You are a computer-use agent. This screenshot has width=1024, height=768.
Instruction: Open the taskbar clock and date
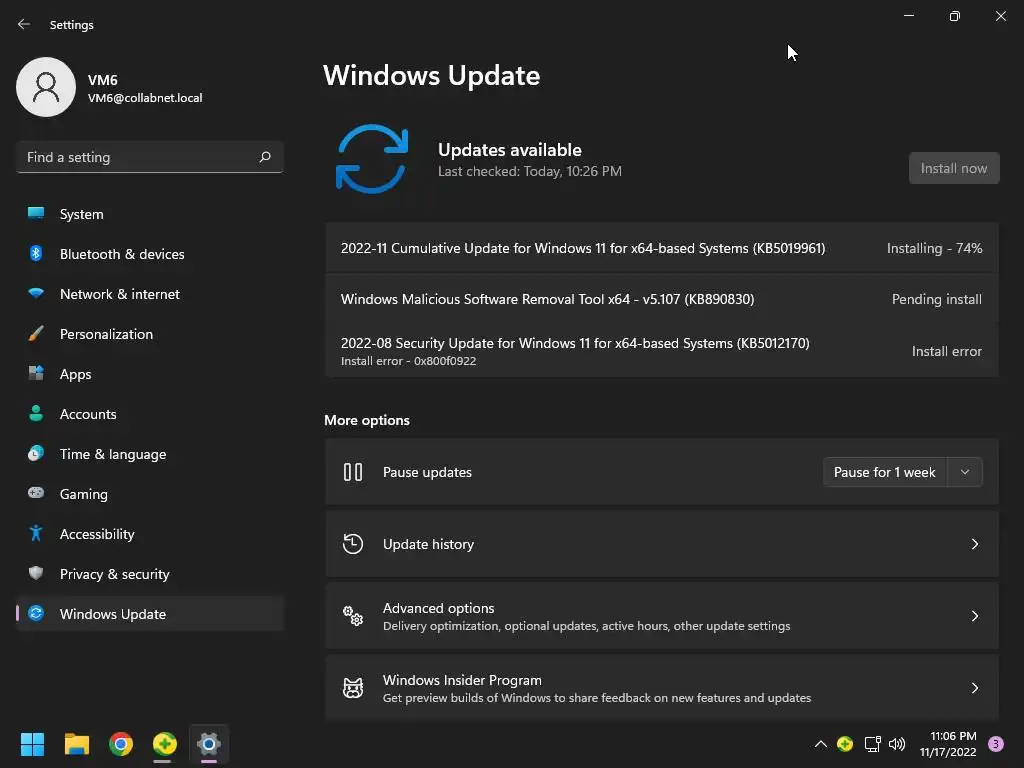(x=948, y=744)
